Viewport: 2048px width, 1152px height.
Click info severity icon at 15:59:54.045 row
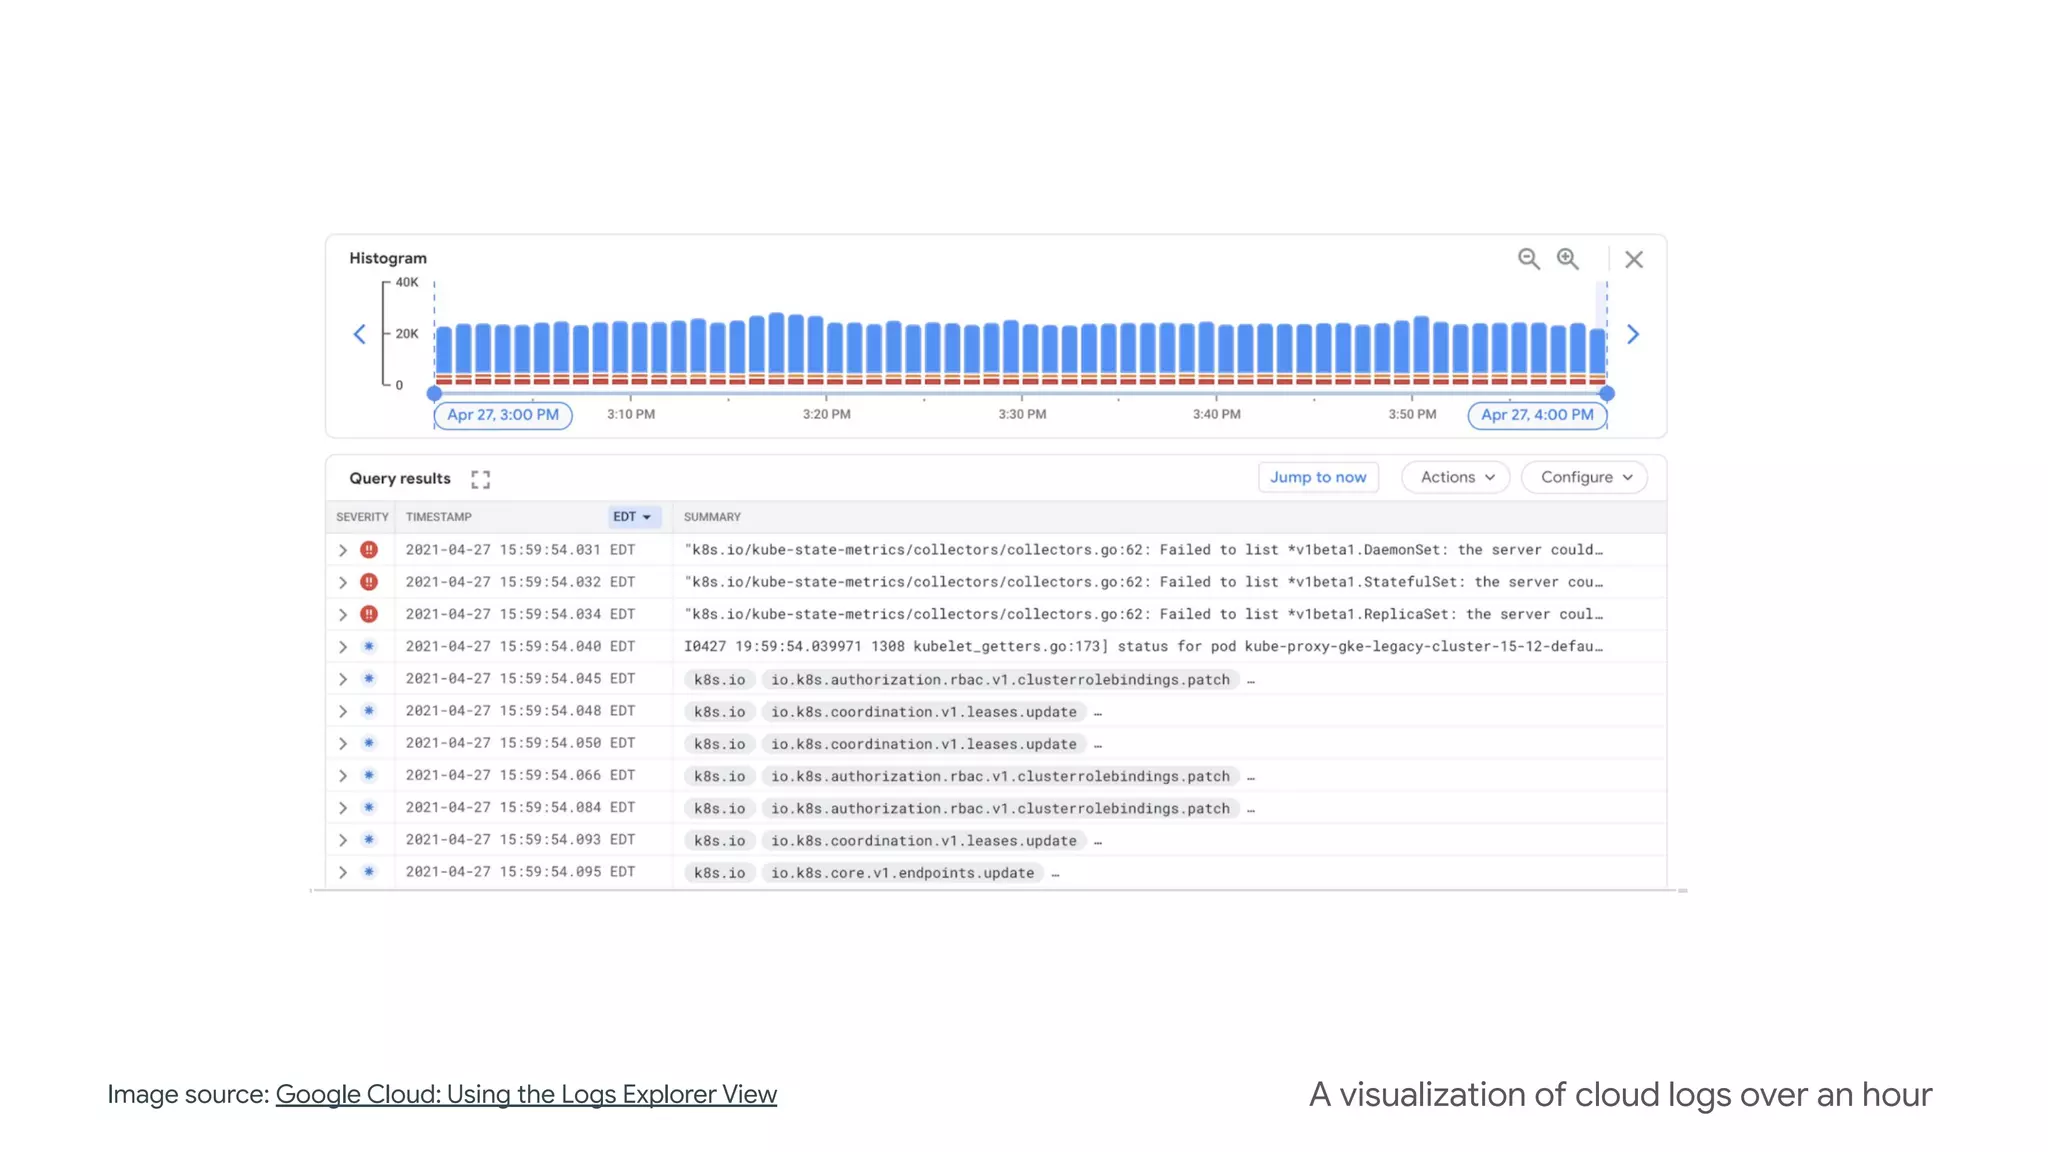click(369, 678)
